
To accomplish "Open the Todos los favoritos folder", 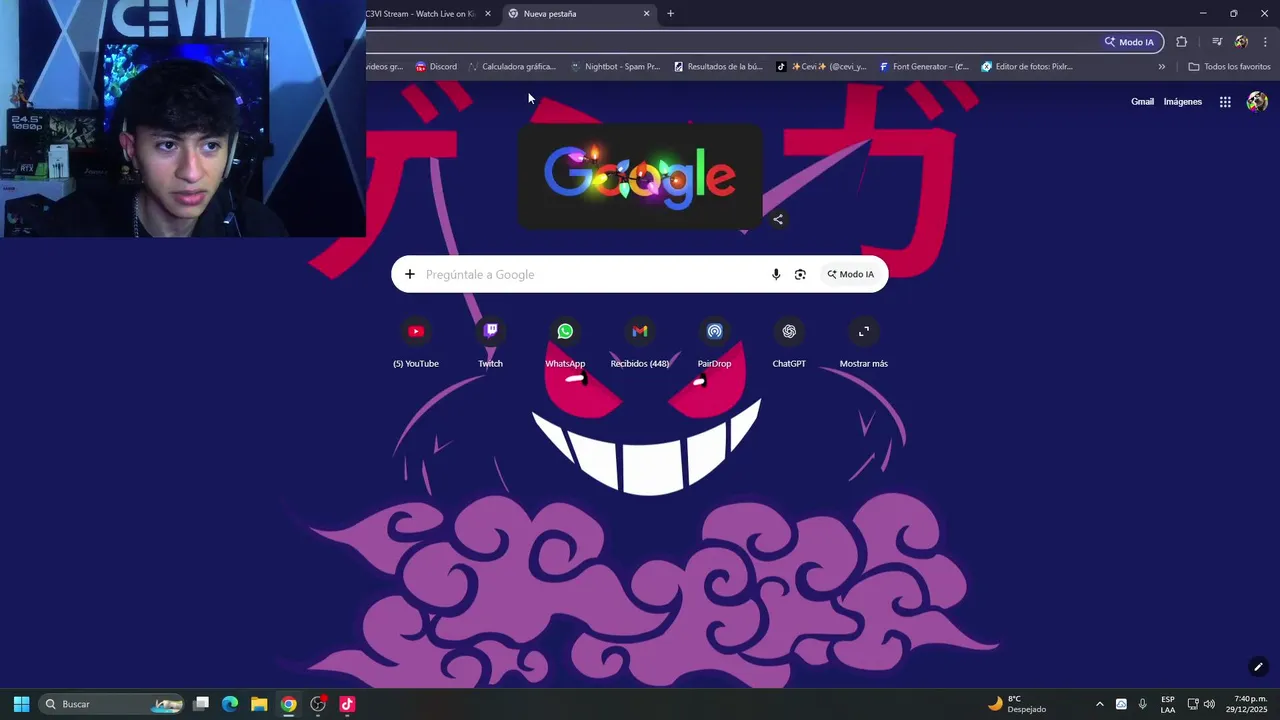I will [1229, 67].
